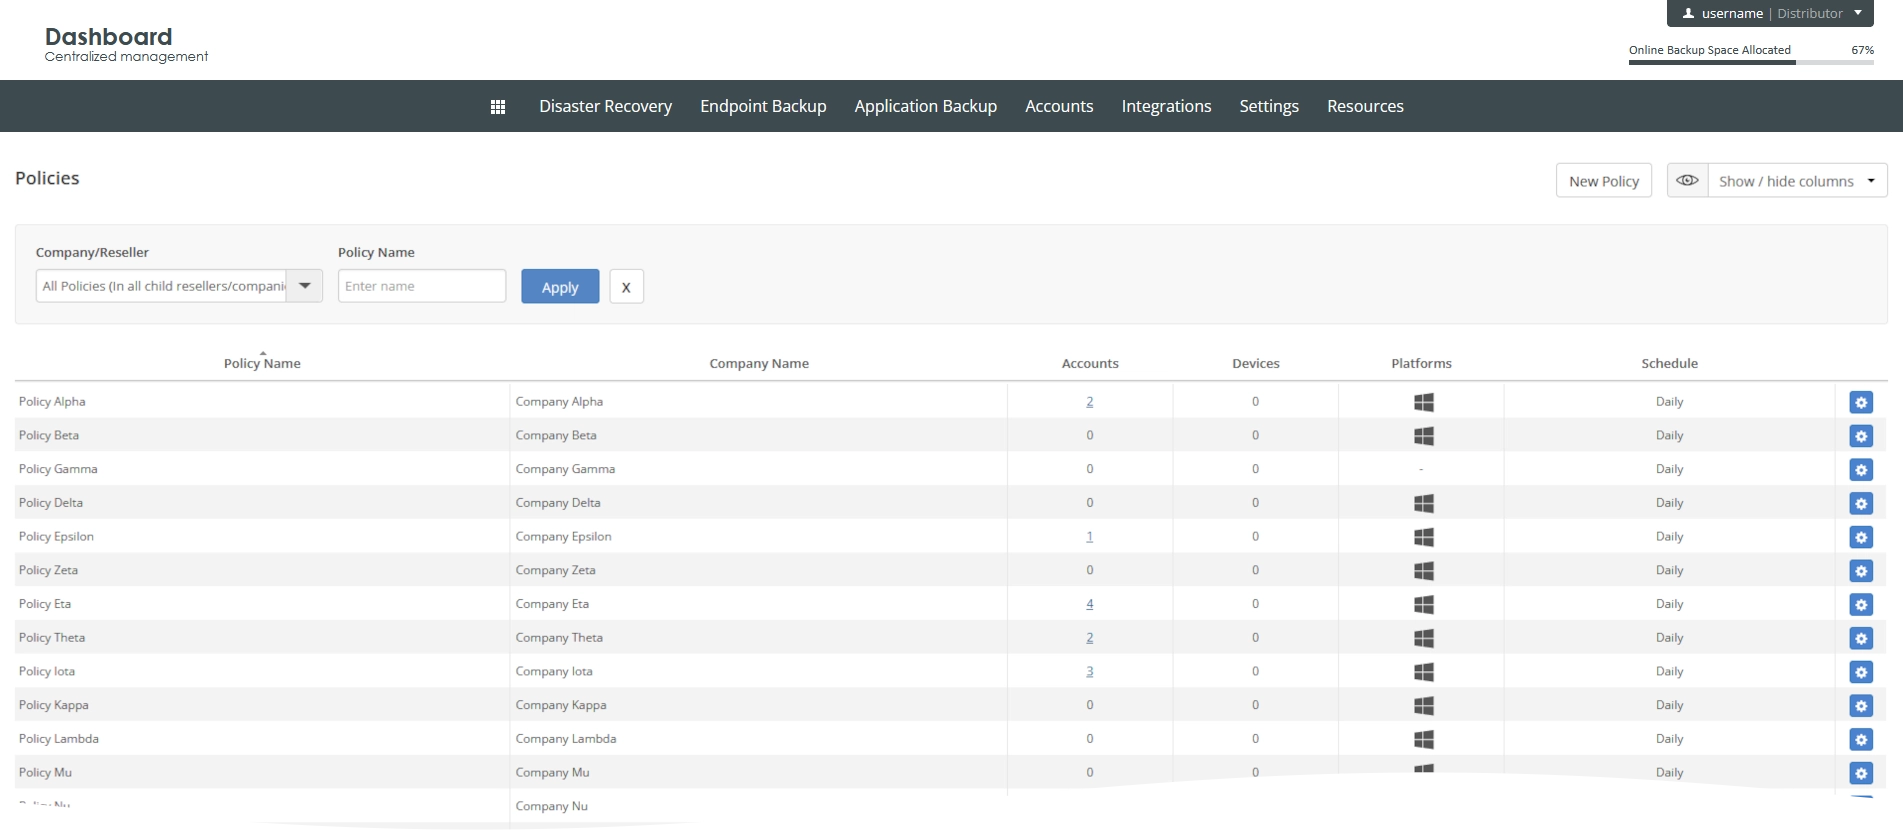Open the Company/Reseller combo box
1903x830 pixels.
[x=179, y=286]
